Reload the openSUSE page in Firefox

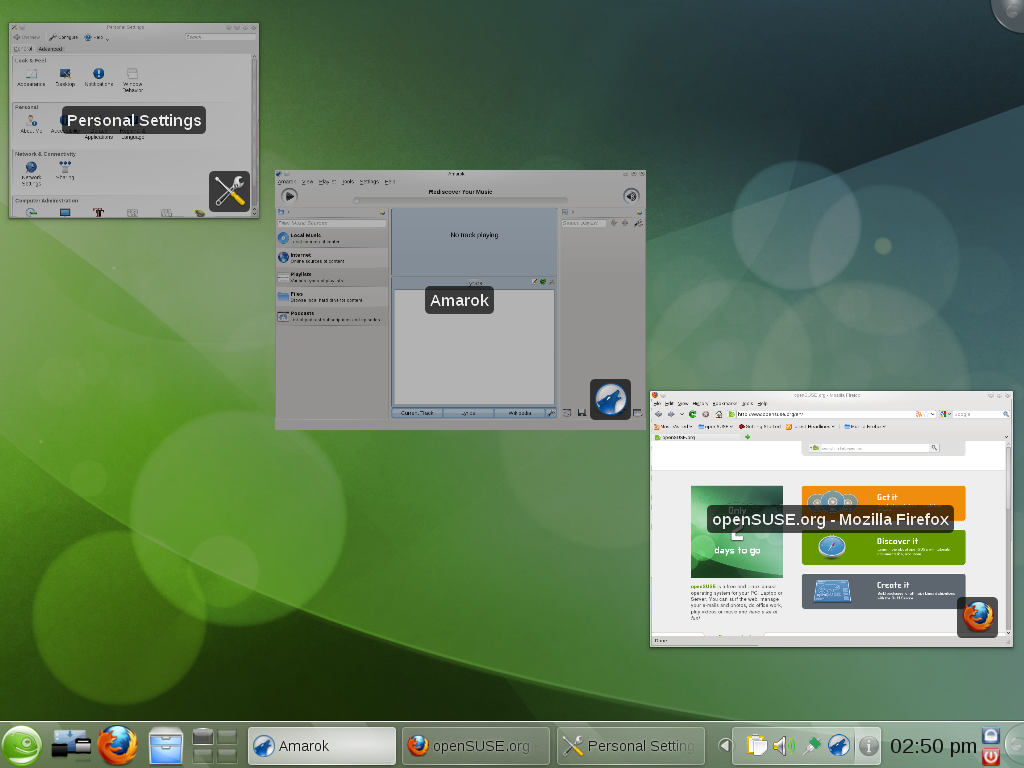point(691,414)
